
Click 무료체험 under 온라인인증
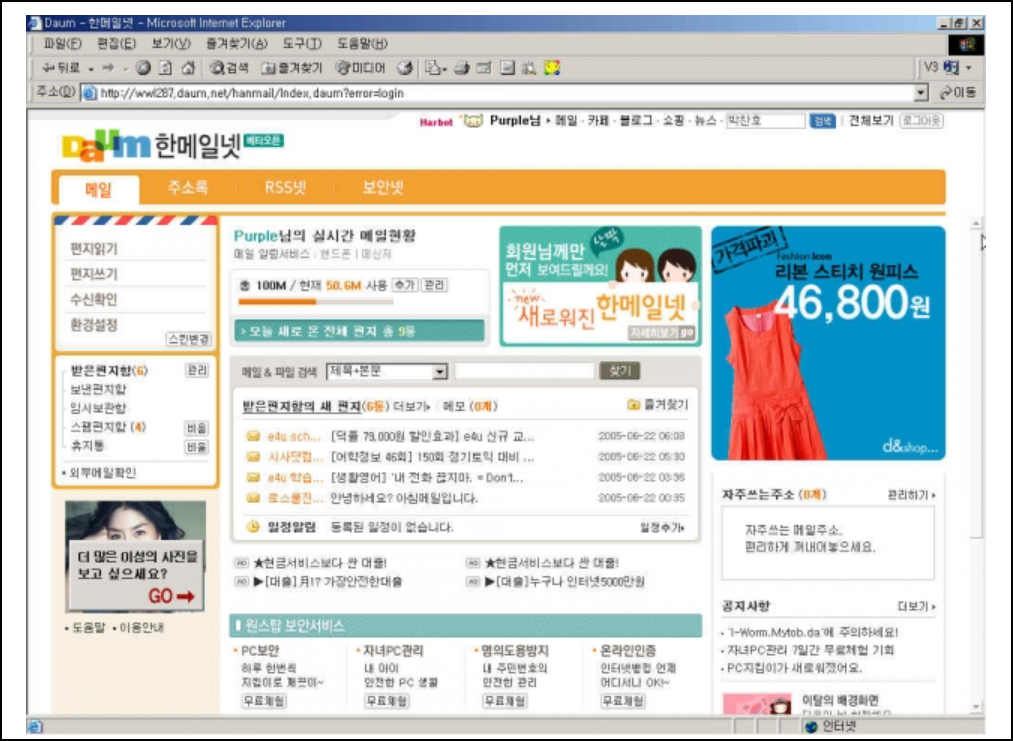click(x=623, y=701)
